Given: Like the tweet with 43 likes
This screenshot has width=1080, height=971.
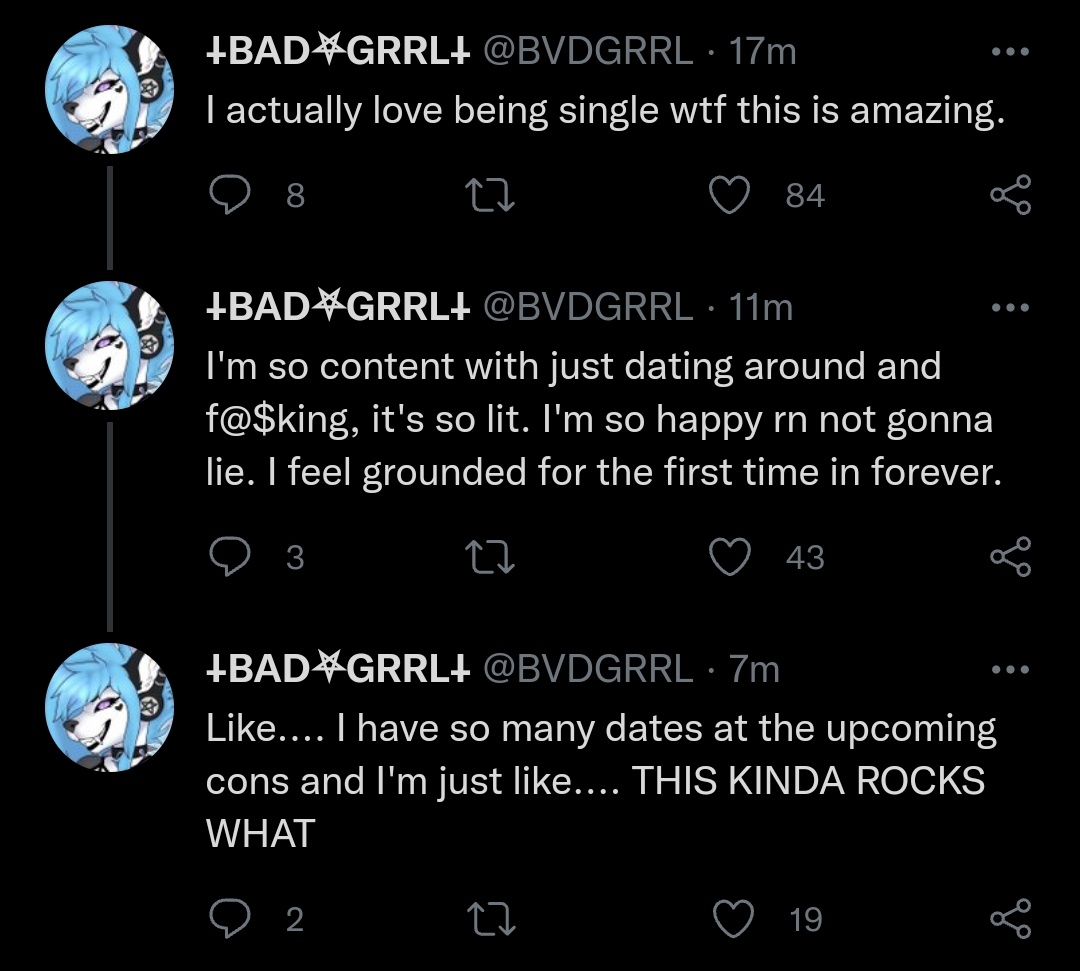Looking at the screenshot, I should point(731,557).
